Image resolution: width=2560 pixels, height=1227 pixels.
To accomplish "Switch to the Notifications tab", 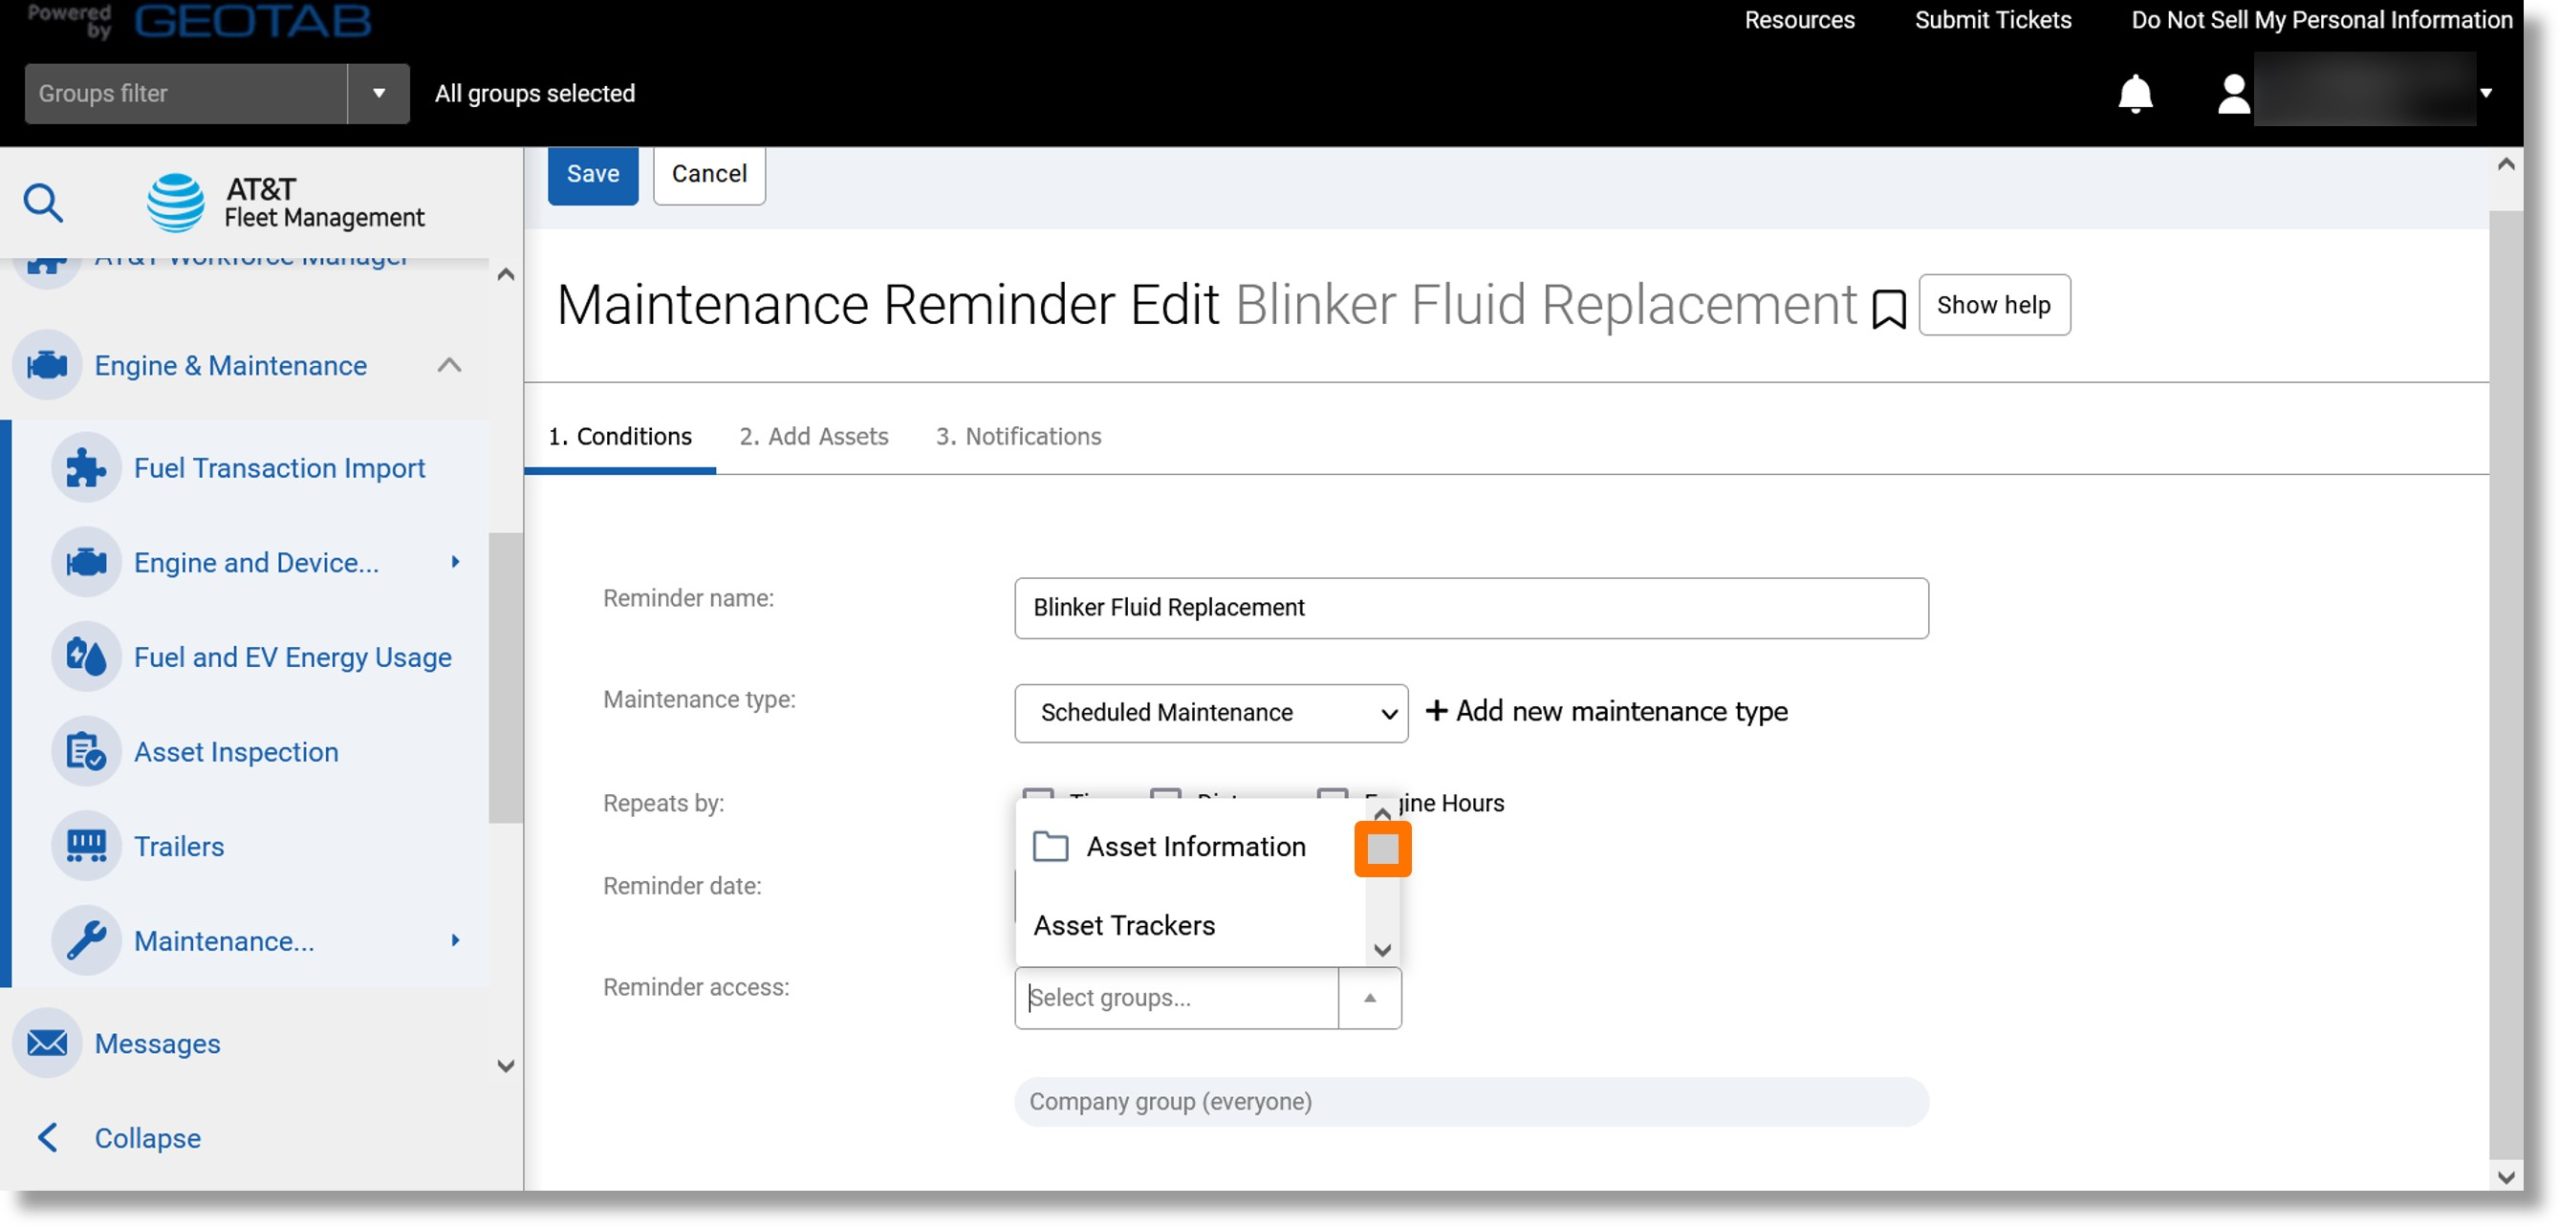I will tap(1017, 436).
